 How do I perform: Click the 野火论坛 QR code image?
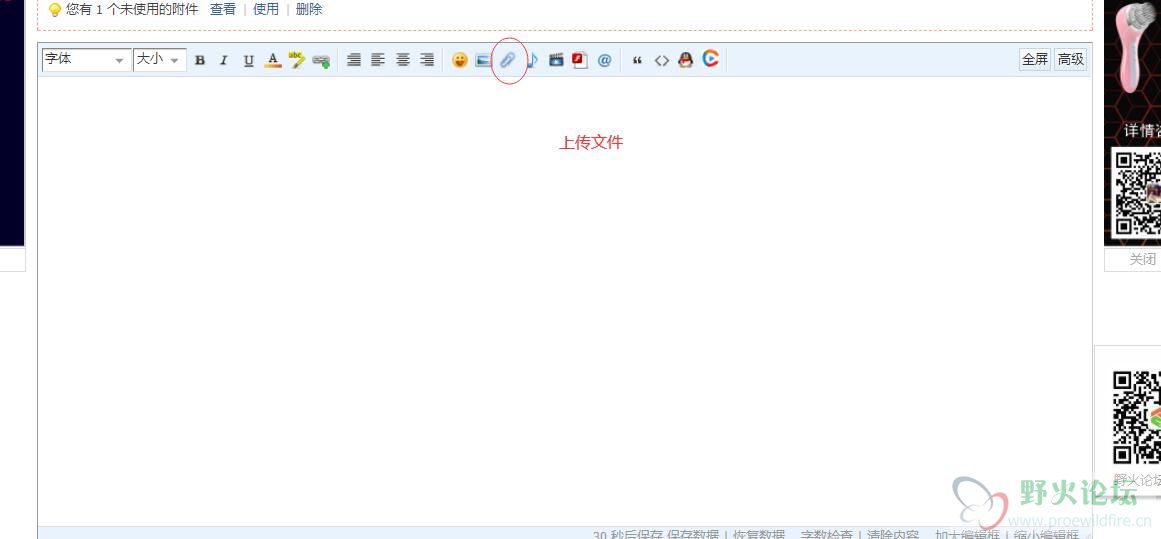point(1136,417)
